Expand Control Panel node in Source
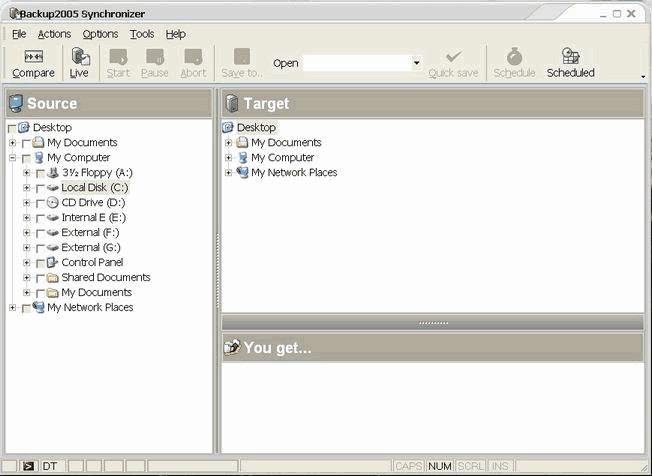 tap(27, 263)
